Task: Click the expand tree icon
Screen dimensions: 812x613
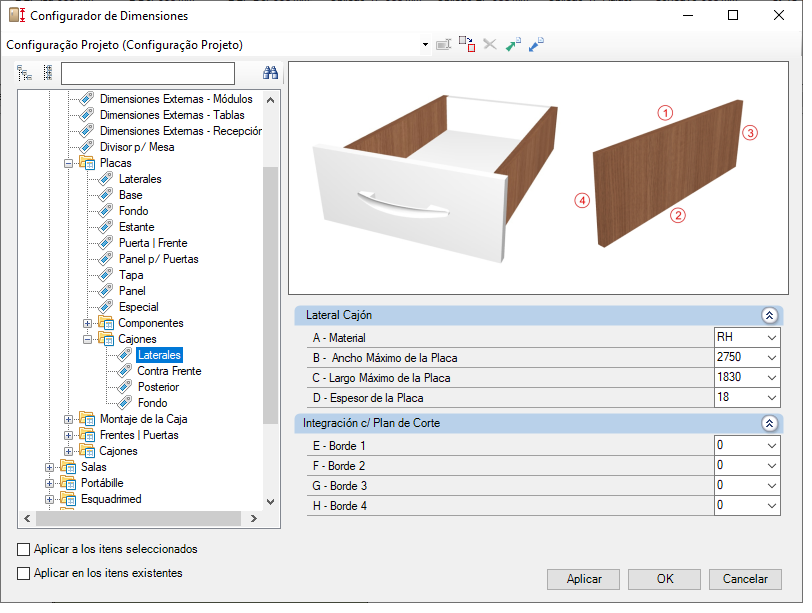Action: point(24,73)
